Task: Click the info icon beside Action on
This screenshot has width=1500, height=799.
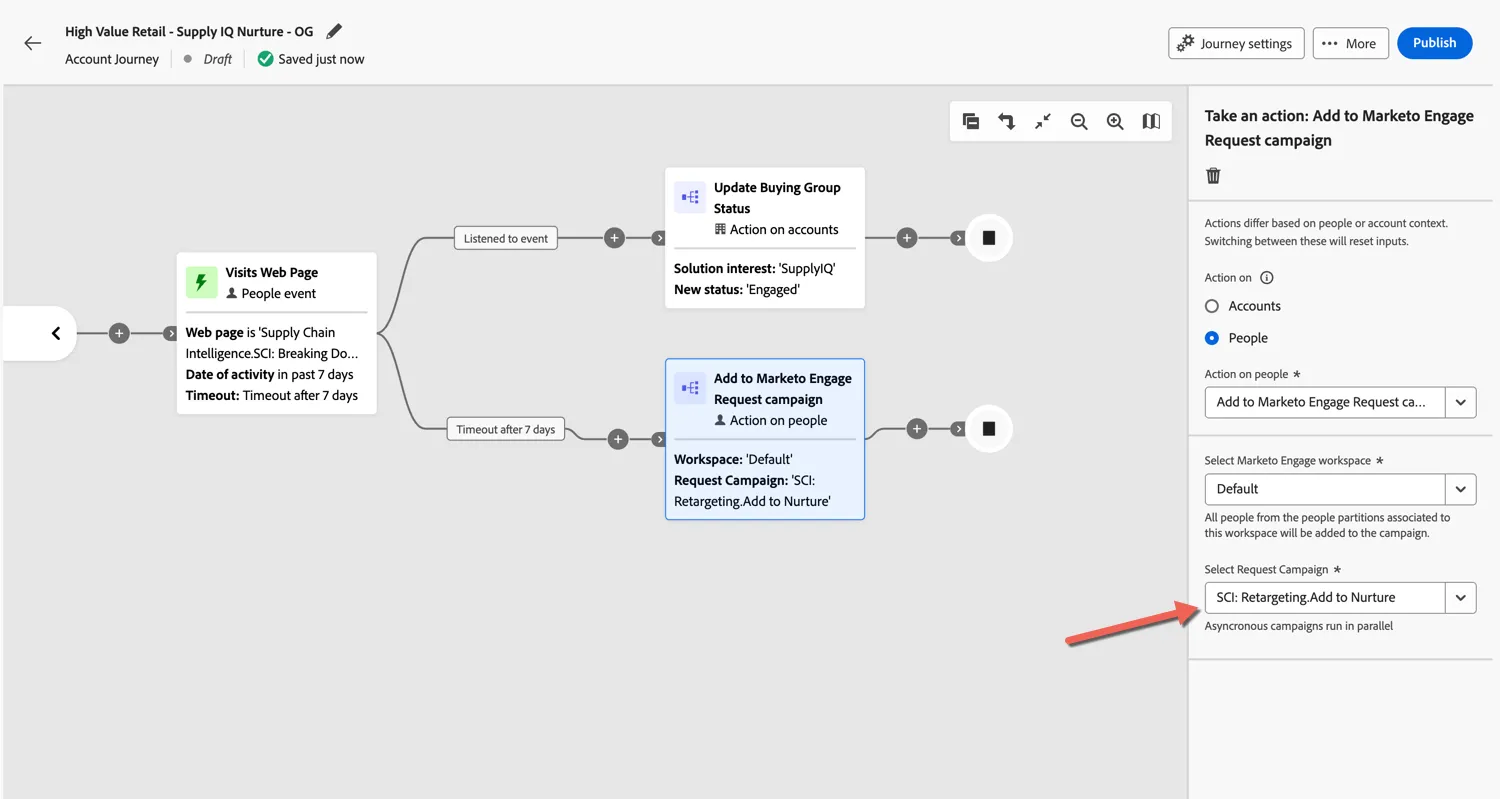Action: 1266,278
